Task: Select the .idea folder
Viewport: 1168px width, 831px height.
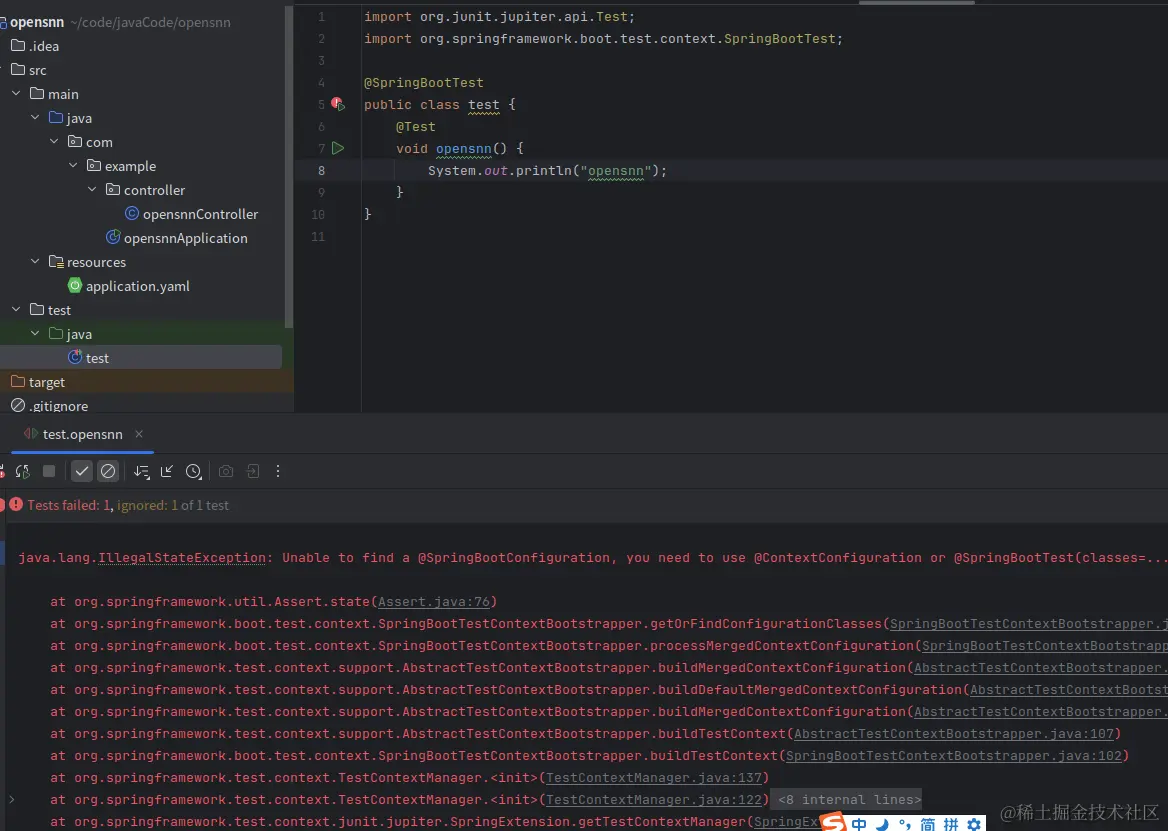Action: [x=44, y=46]
